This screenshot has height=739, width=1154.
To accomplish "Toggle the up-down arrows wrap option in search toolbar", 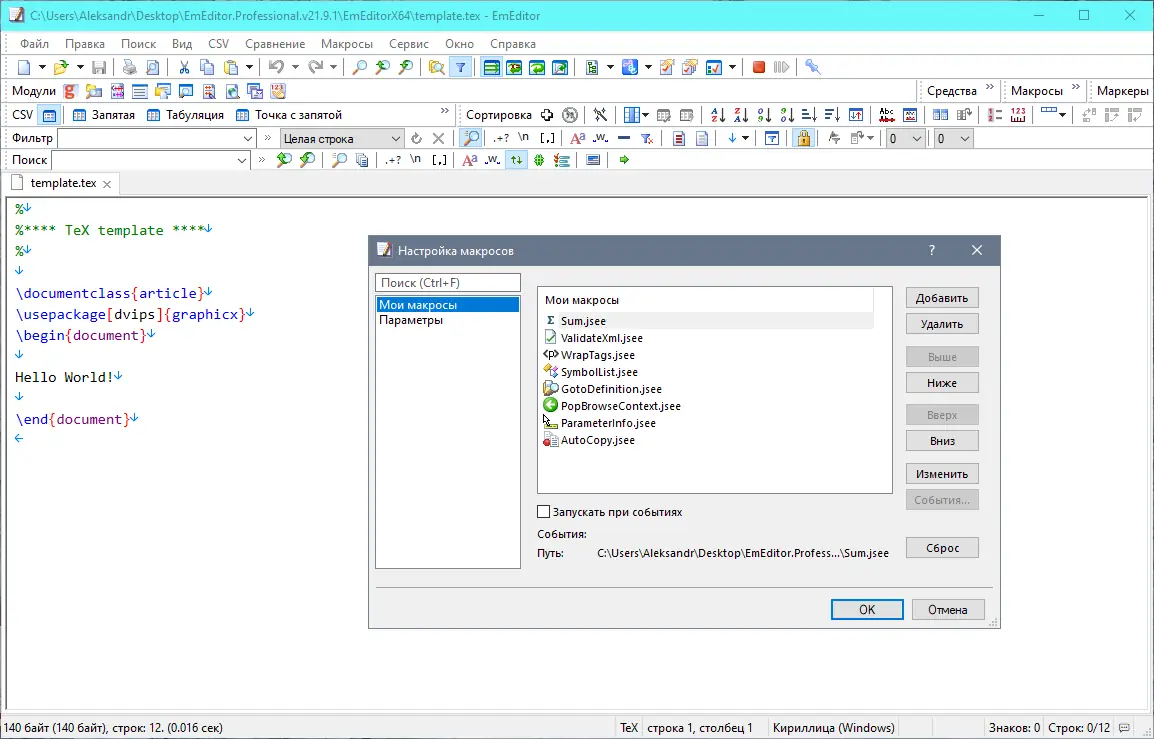I will coord(517,160).
